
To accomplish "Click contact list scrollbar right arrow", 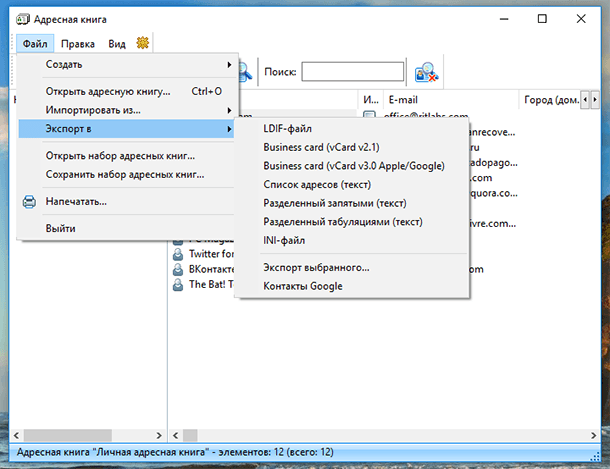I will point(594,435).
